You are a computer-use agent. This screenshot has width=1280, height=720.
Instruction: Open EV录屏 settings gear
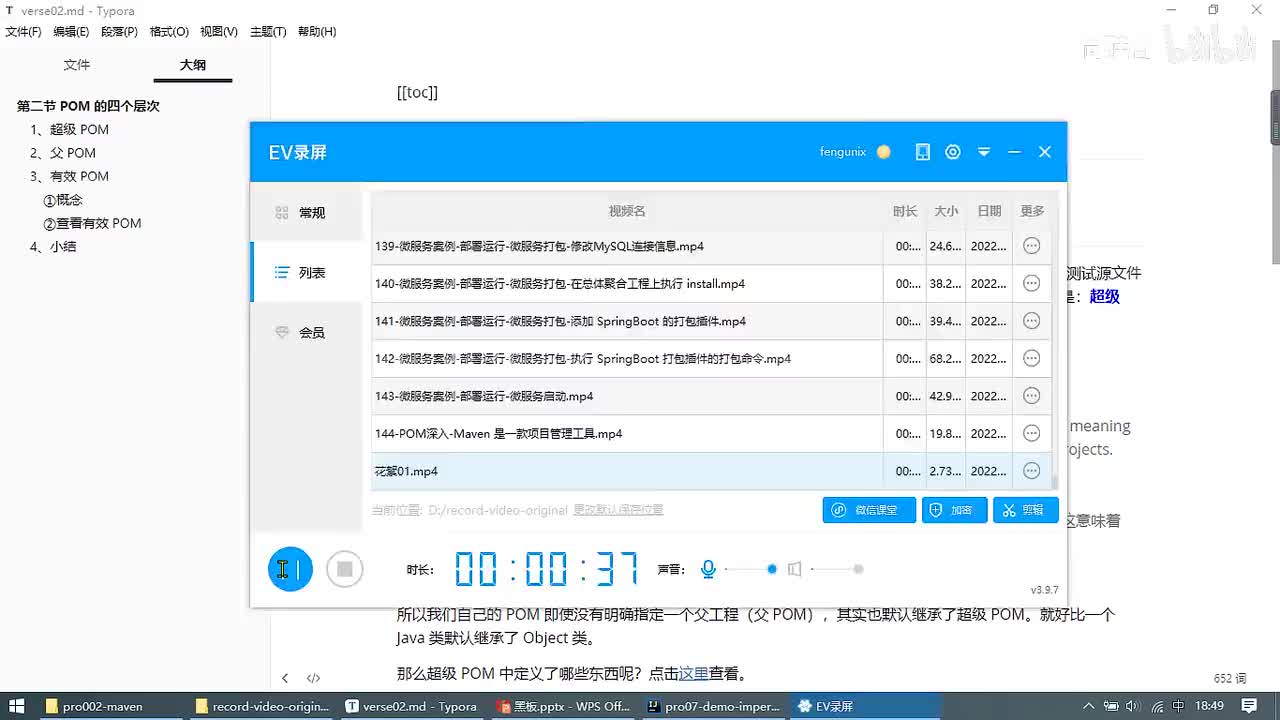(953, 152)
